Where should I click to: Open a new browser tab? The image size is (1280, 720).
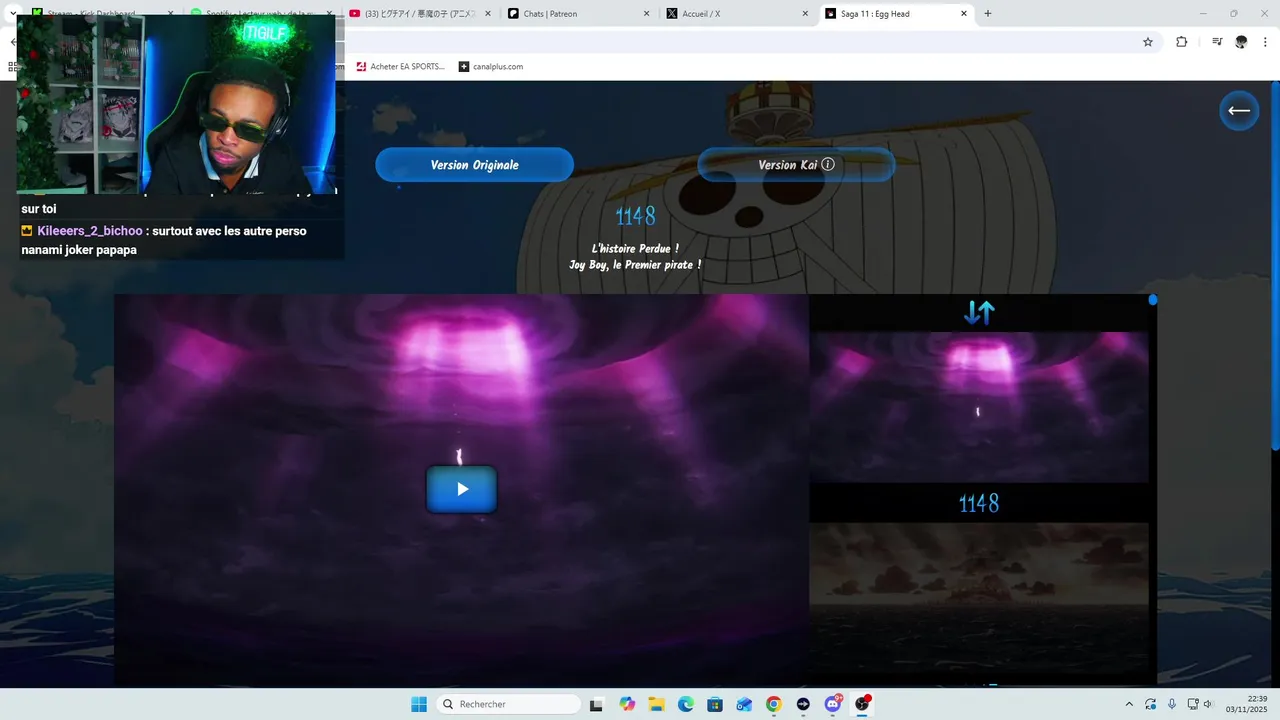coord(988,14)
